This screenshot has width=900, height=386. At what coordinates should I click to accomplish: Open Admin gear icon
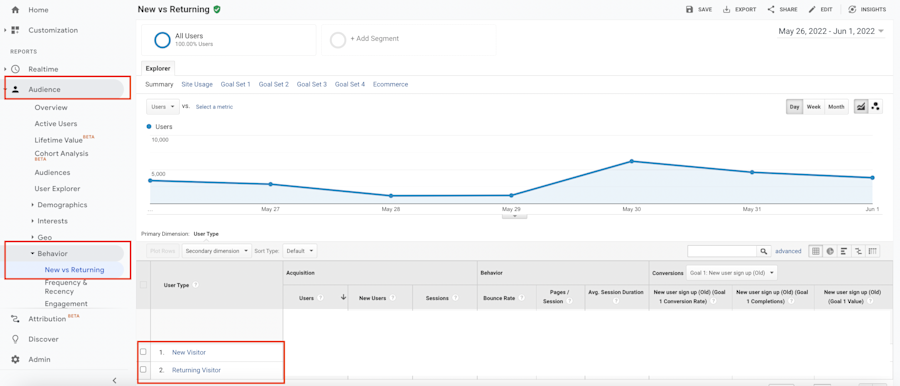click(15, 359)
